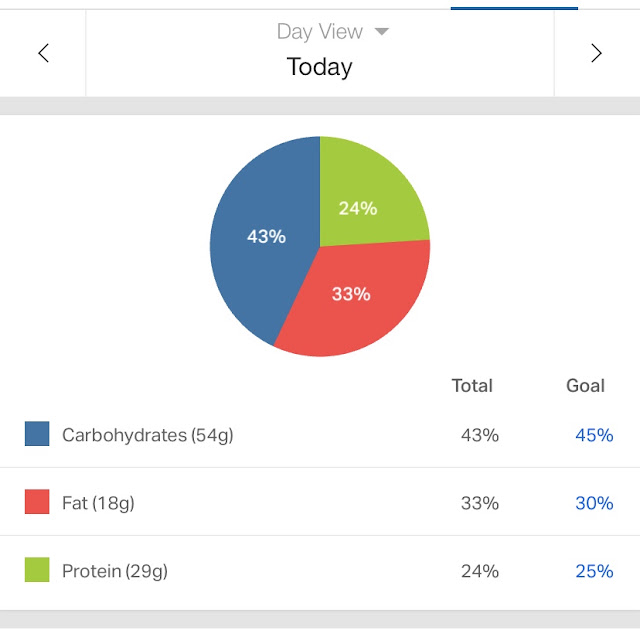Edit the 25% protein goal
This screenshot has width=640, height=640.
click(x=594, y=571)
